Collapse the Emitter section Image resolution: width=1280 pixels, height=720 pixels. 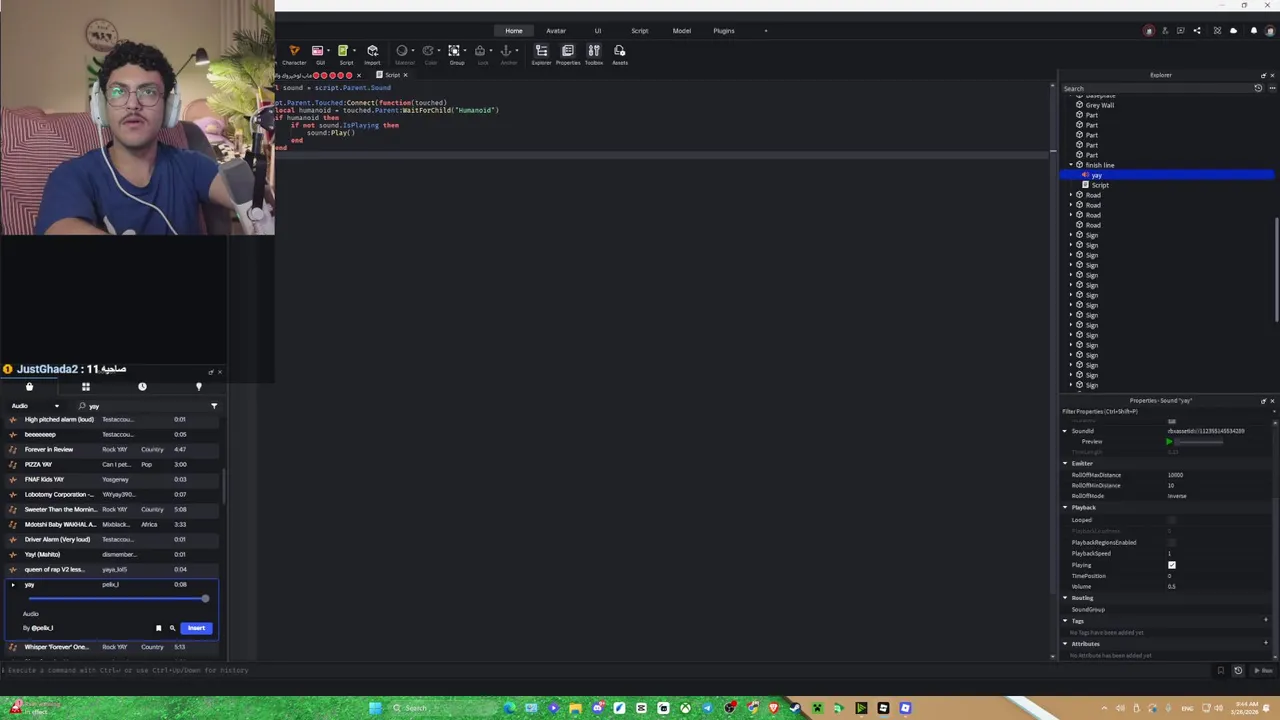tap(1065, 463)
